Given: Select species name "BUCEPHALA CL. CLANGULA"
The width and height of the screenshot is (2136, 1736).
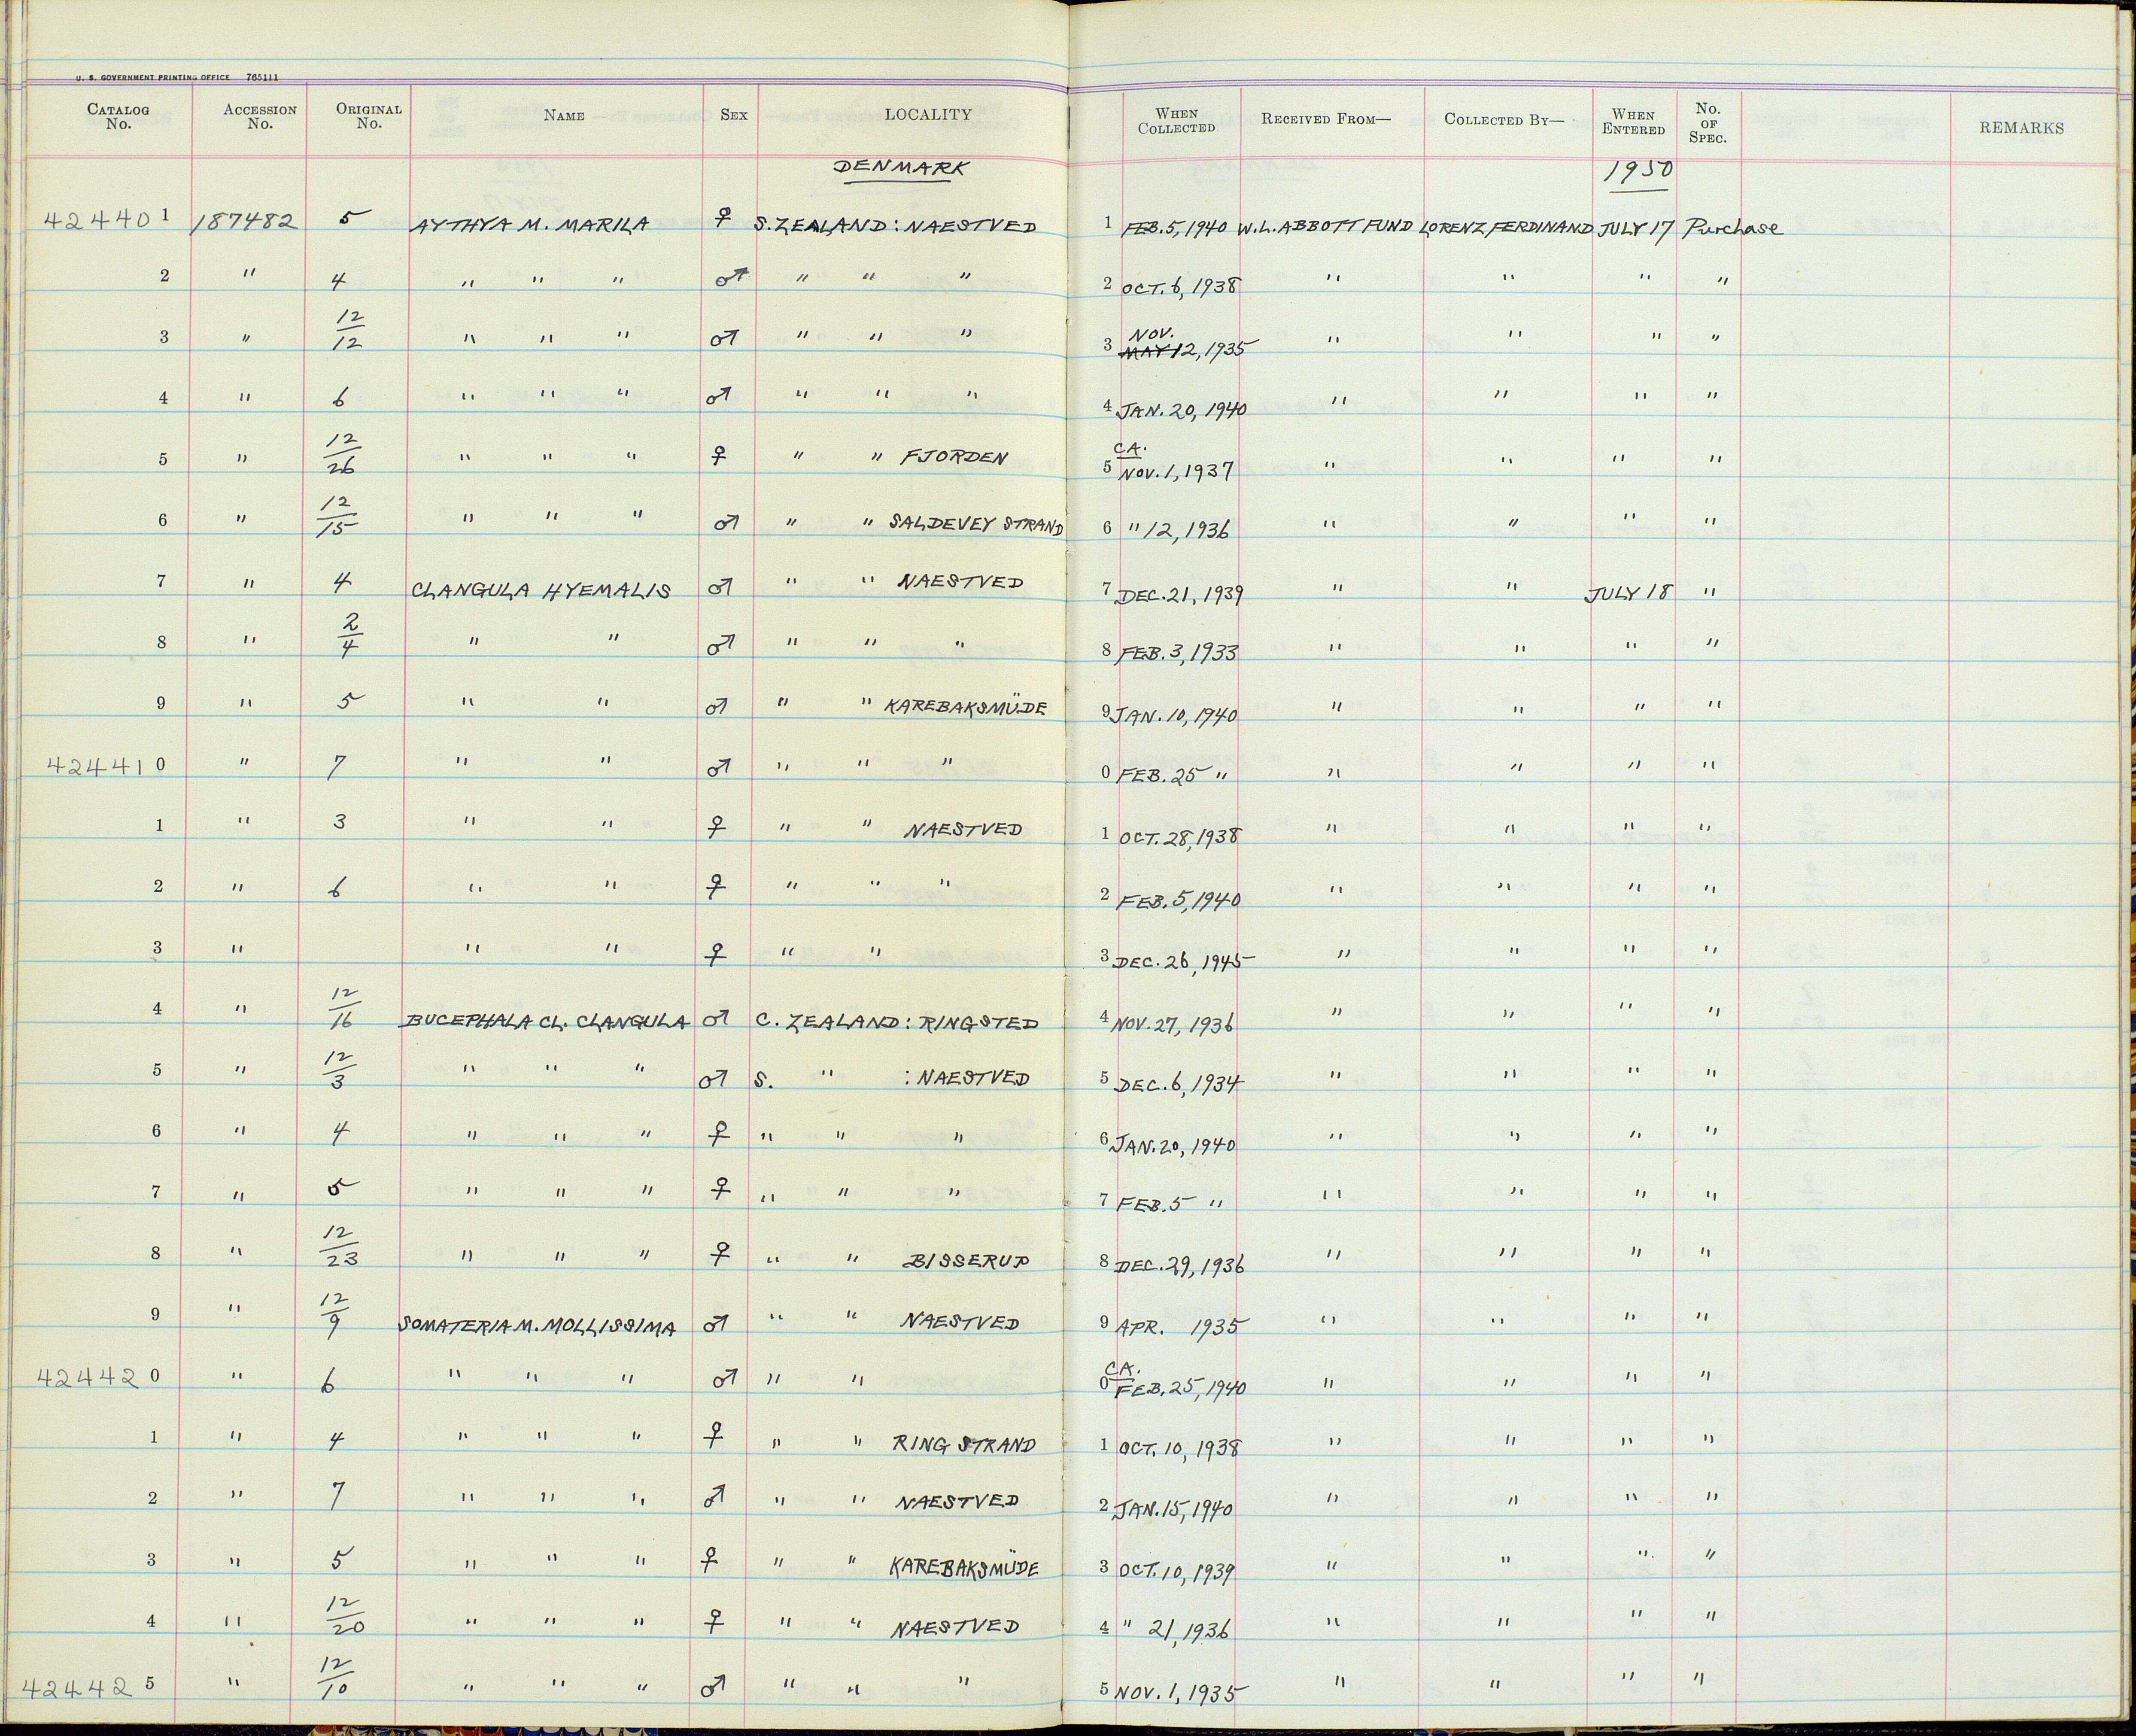Looking at the screenshot, I should [545, 1022].
